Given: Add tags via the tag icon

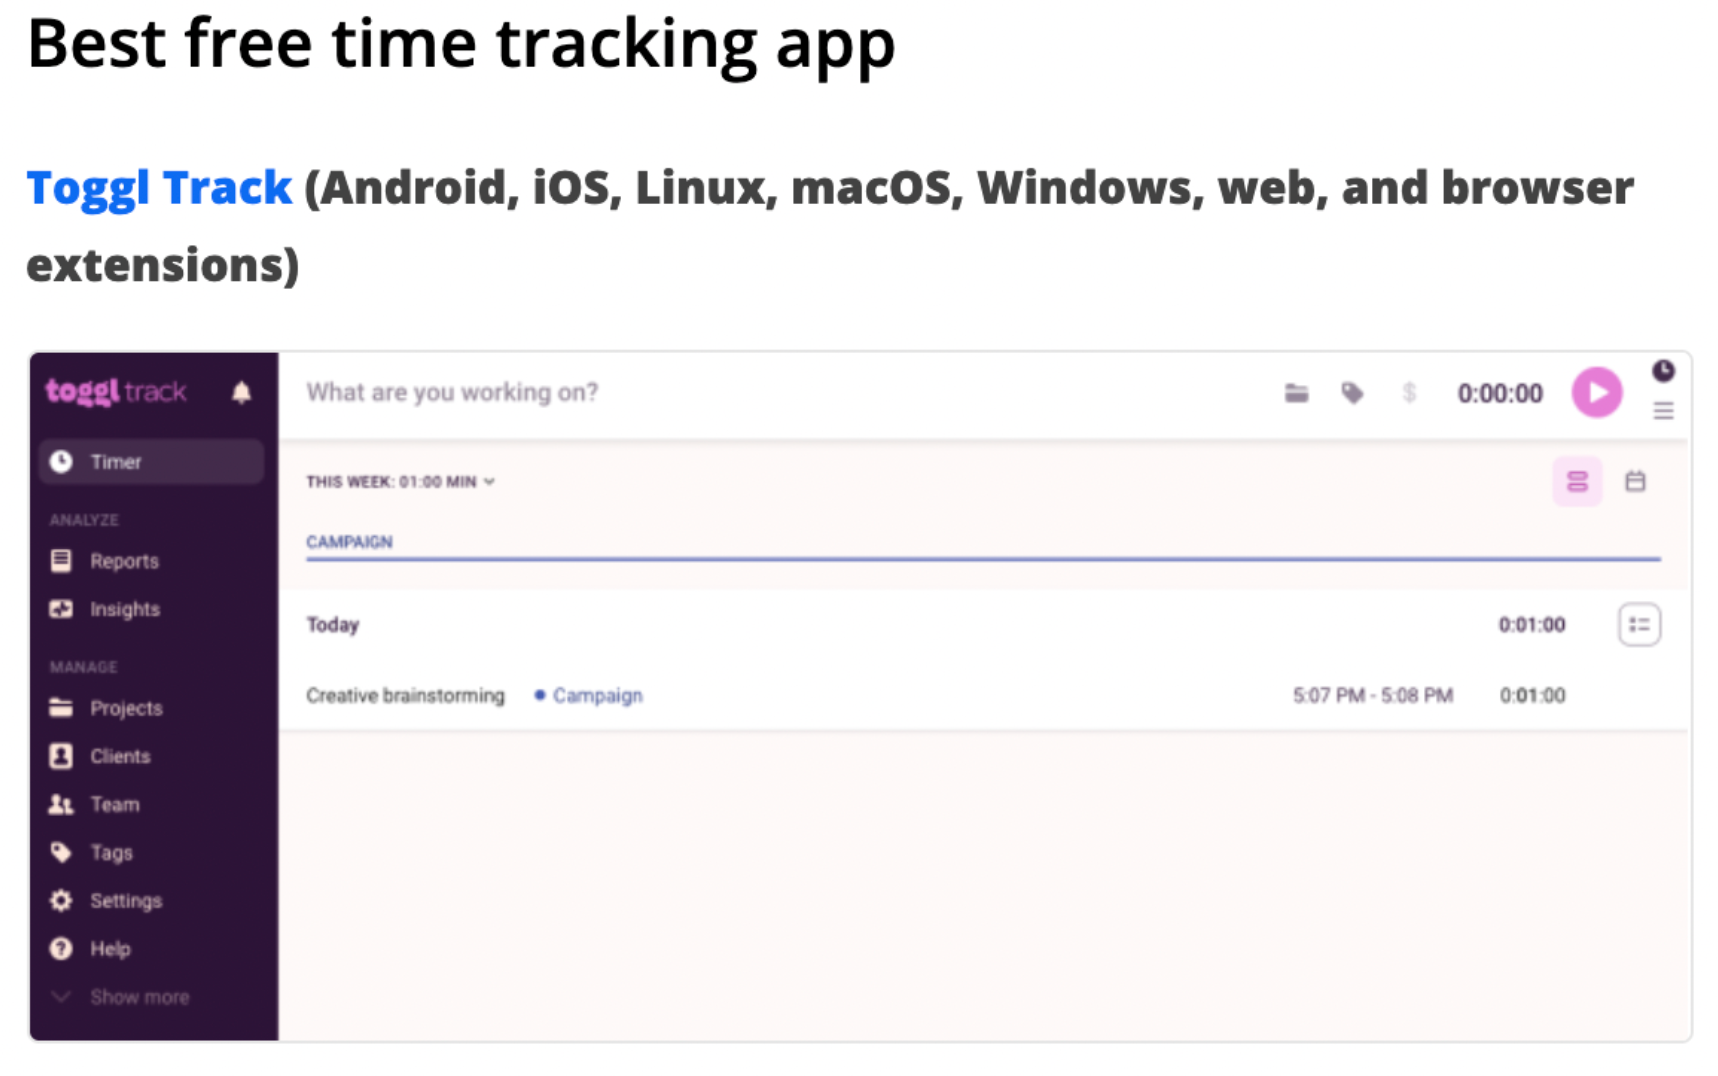Looking at the screenshot, I should [x=1354, y=393].
